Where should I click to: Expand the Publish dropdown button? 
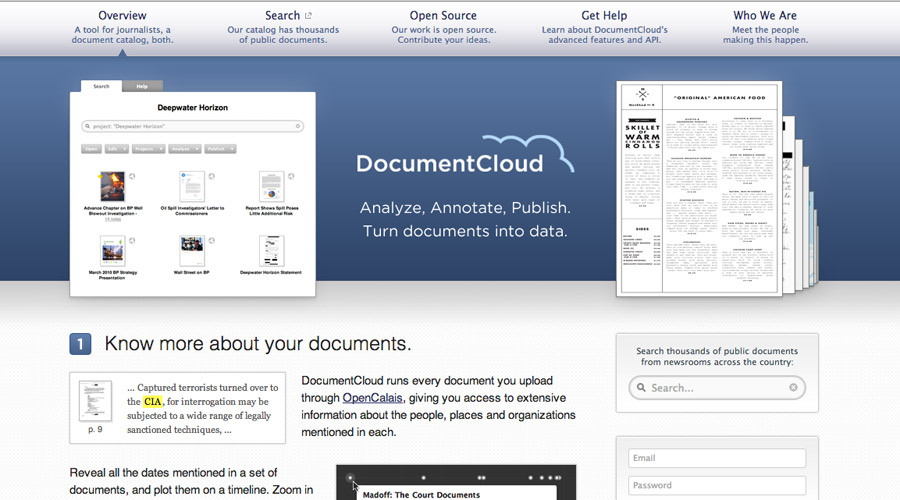(220, 149)
